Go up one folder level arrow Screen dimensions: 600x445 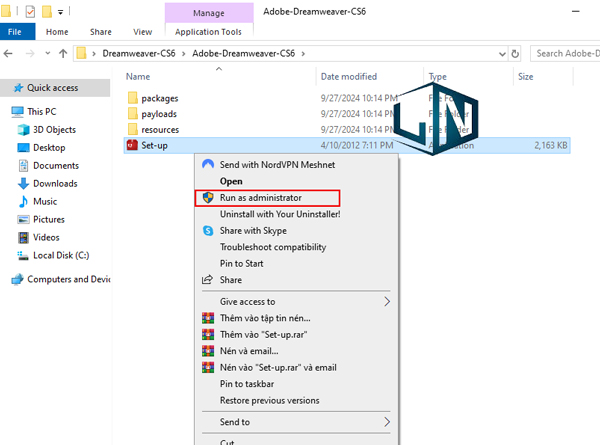[x=63, y=54]
